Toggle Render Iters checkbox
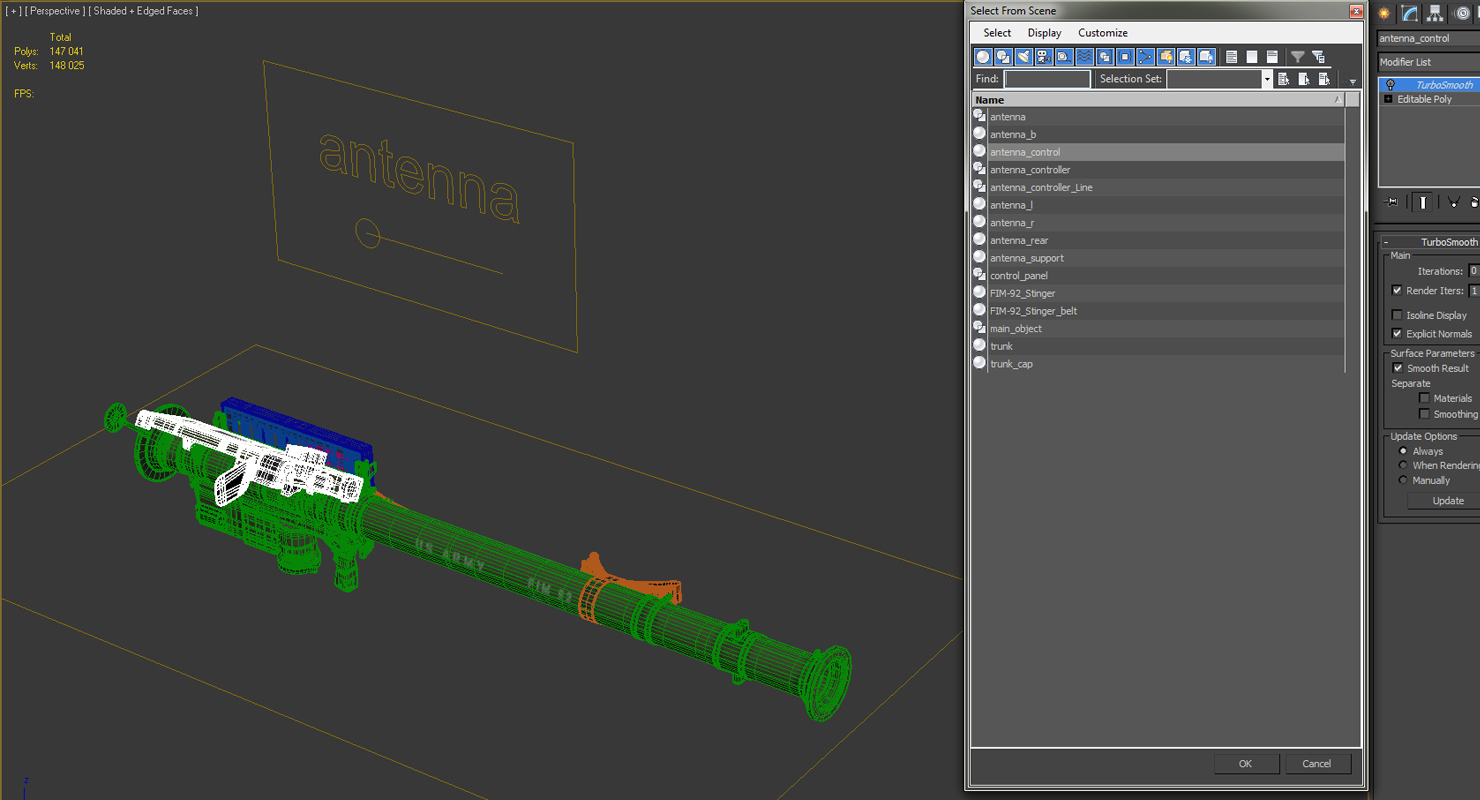The width and height of the screenshot is (1480, 800). [1397, 291]
